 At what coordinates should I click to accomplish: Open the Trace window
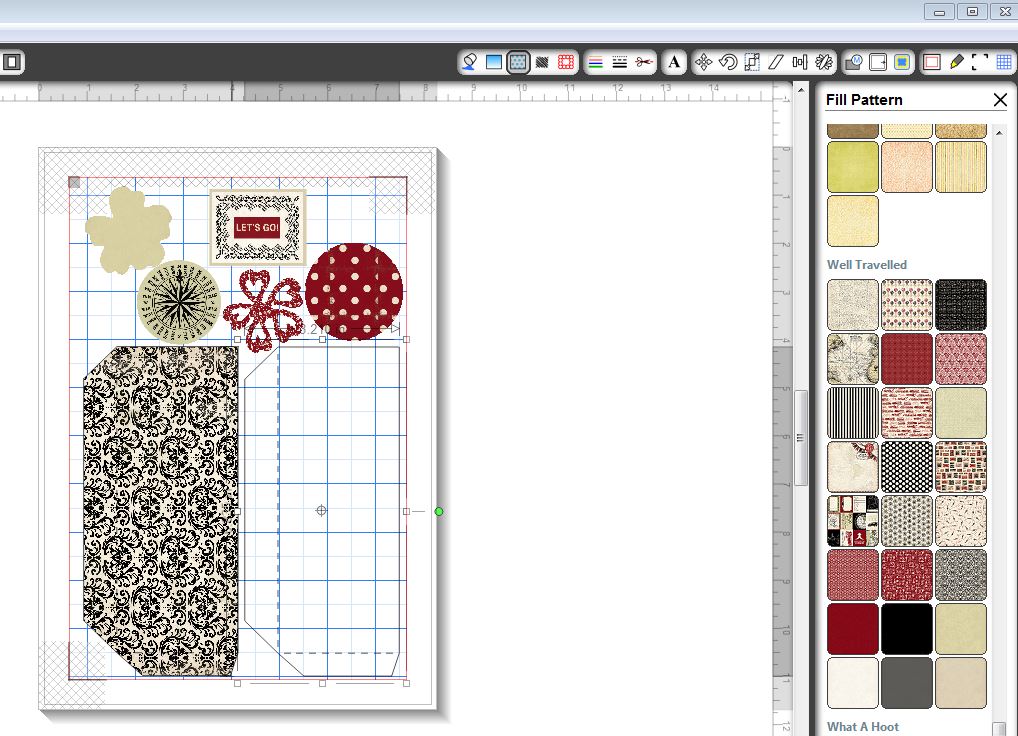pyautogui.click(x=902, y=62)
